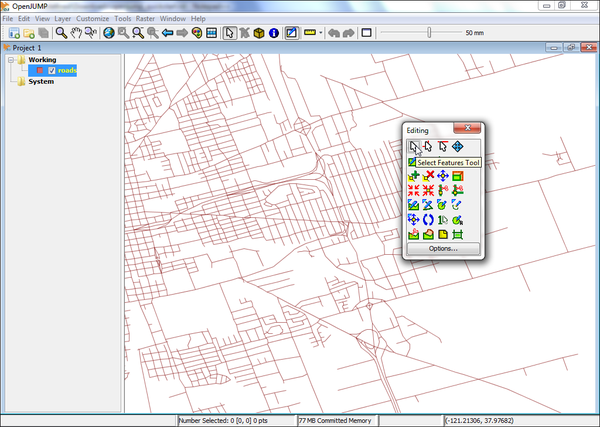Click the scale slider in toolbar

(x=429, y=32)
